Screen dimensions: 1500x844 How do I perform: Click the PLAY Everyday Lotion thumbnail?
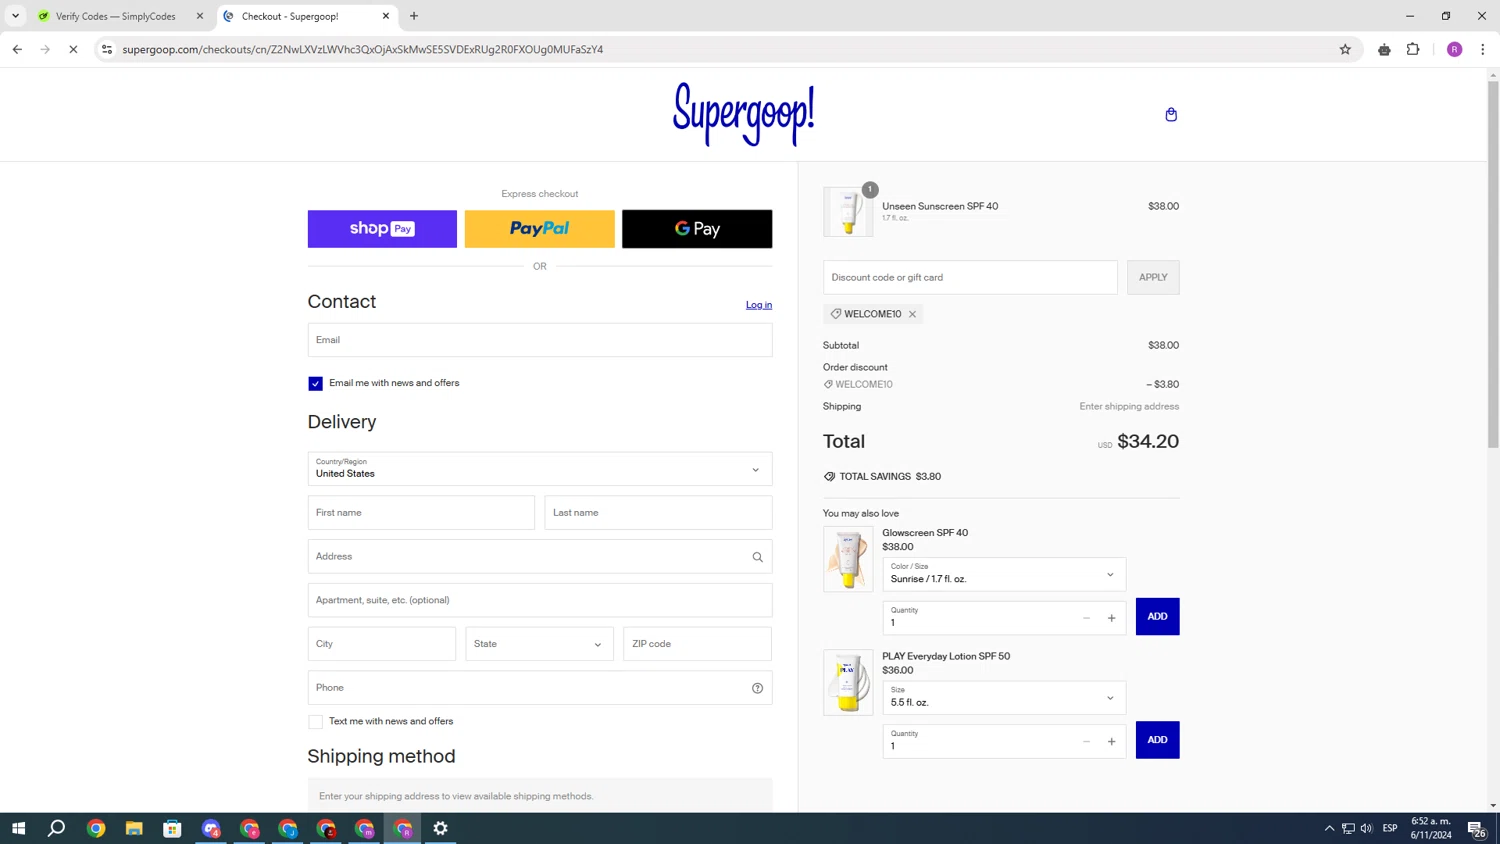(x=848, y=683)
